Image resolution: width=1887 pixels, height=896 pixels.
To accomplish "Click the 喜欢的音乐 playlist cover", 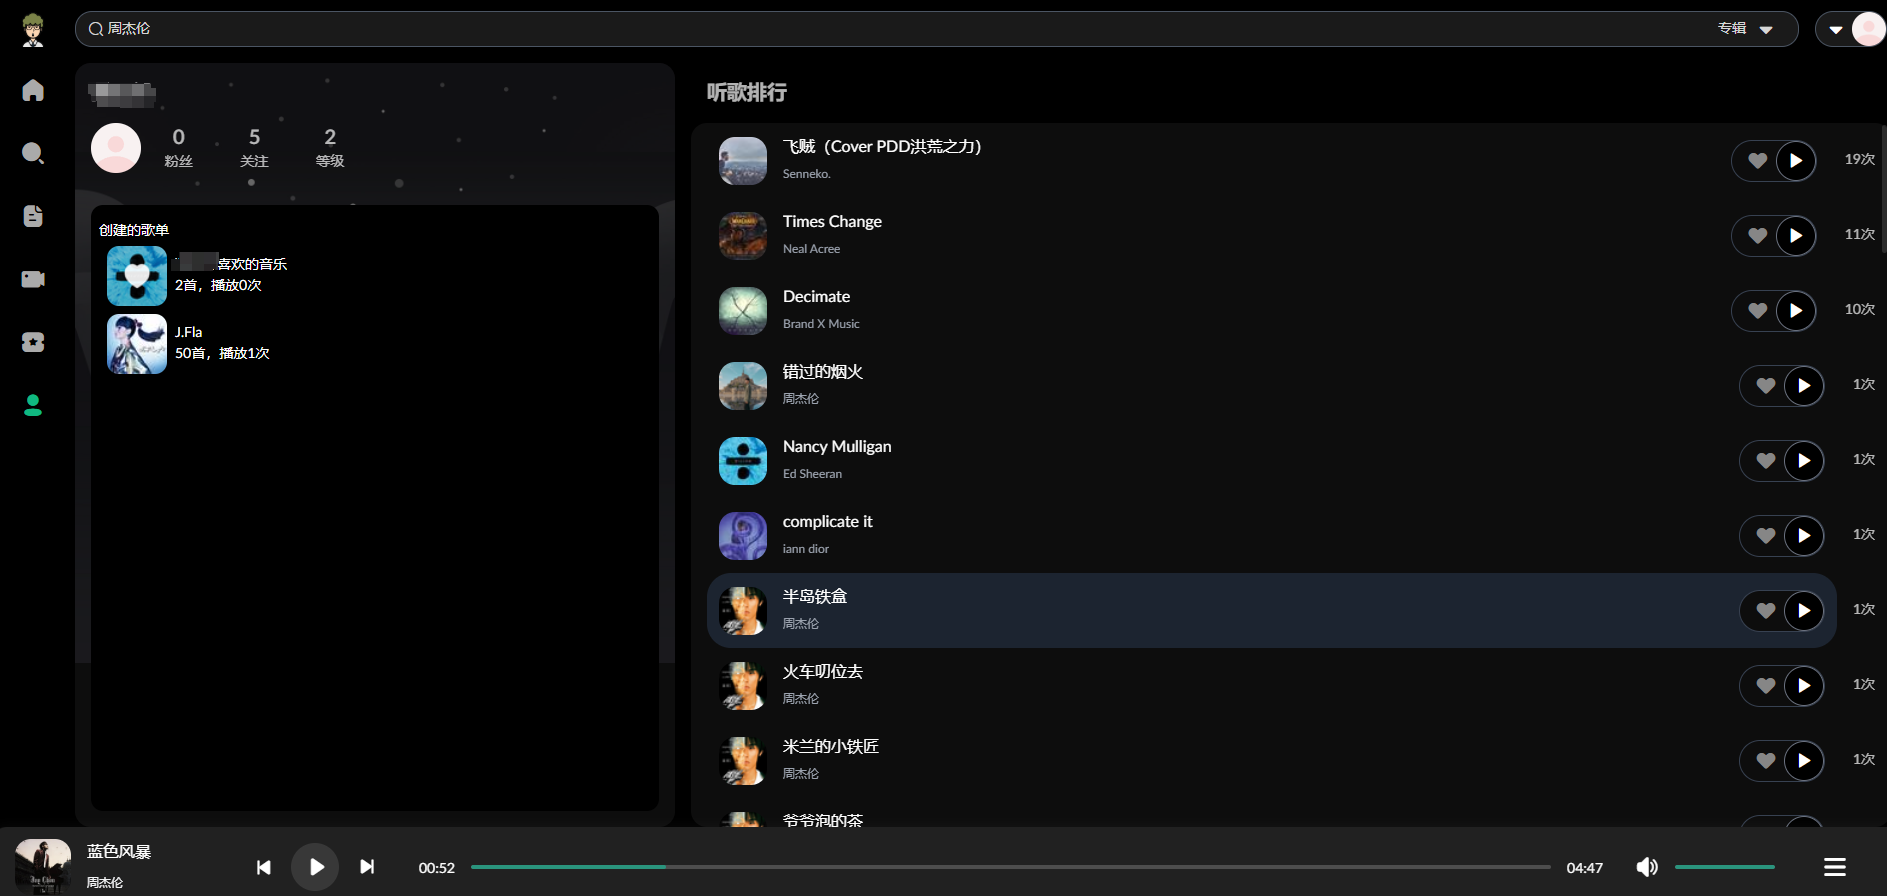I will 137,276.
